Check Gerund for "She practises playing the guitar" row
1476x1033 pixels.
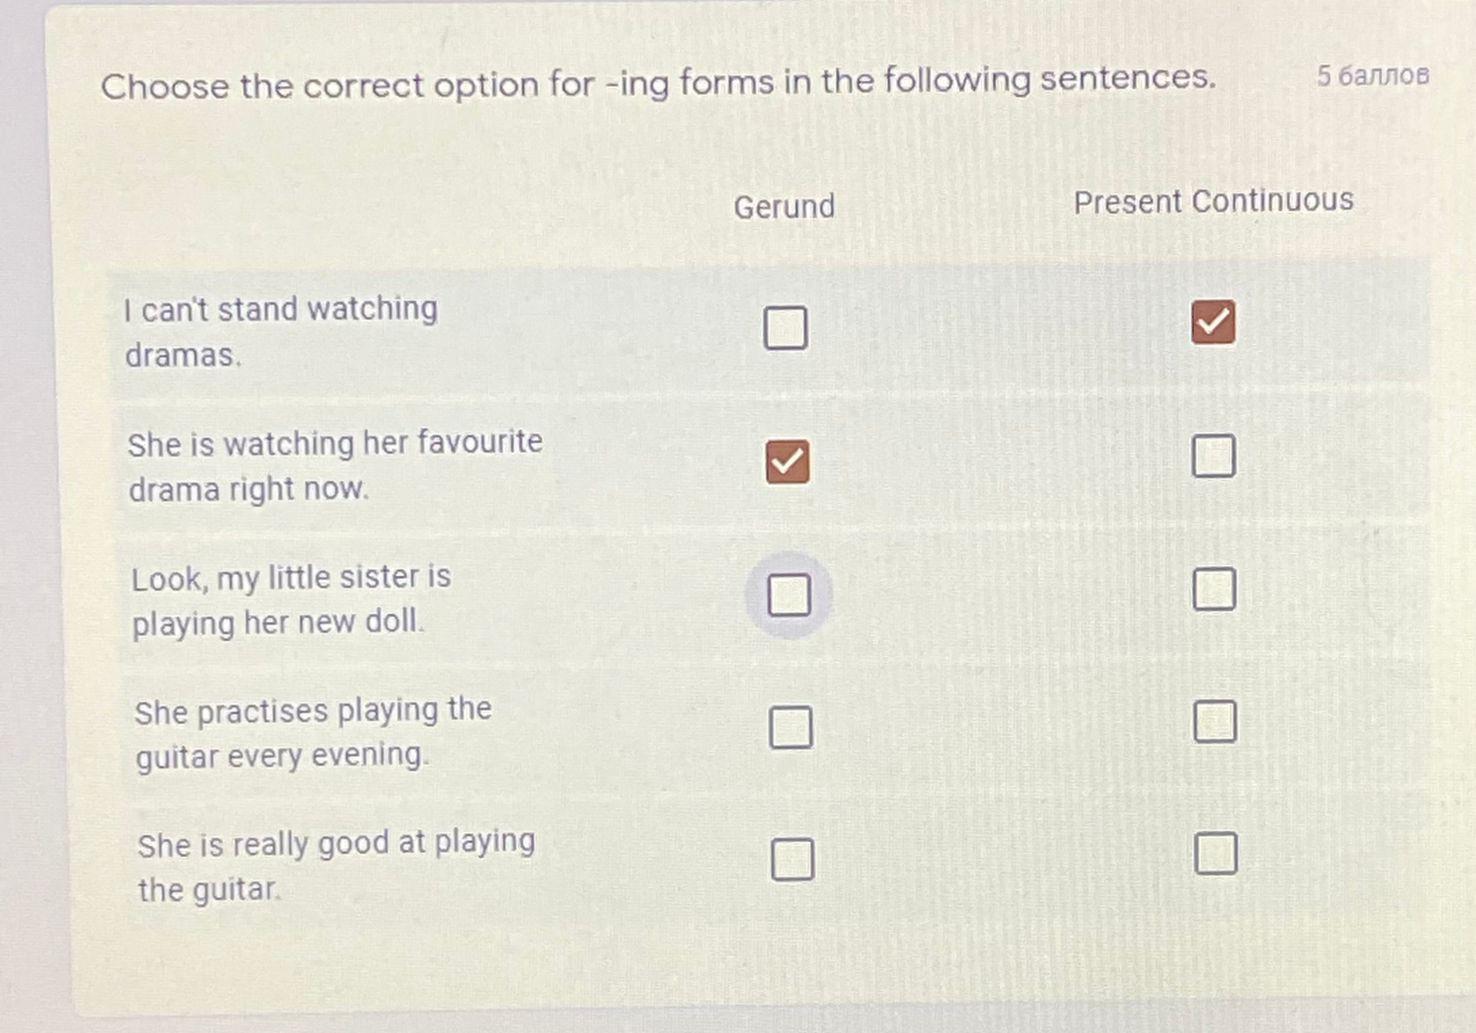coord(790,727)
